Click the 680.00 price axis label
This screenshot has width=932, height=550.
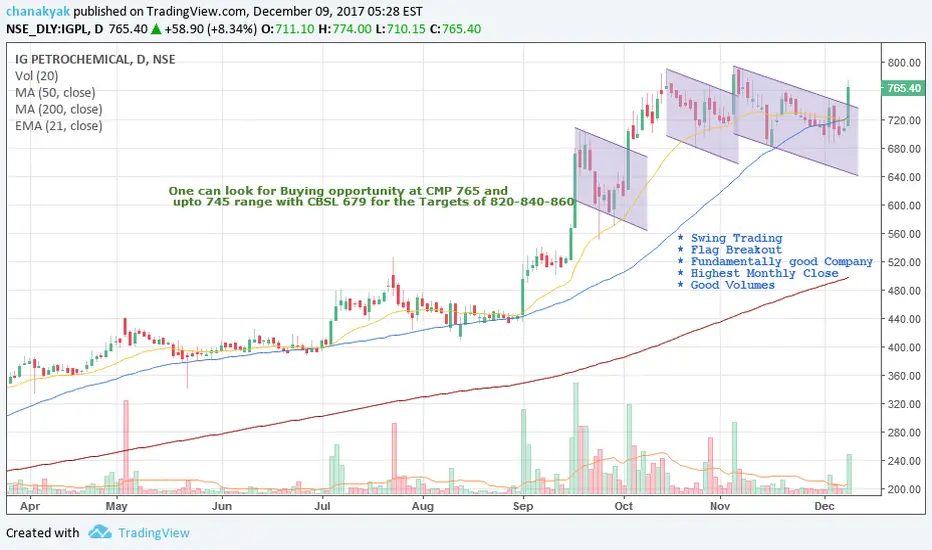[904, 149]
